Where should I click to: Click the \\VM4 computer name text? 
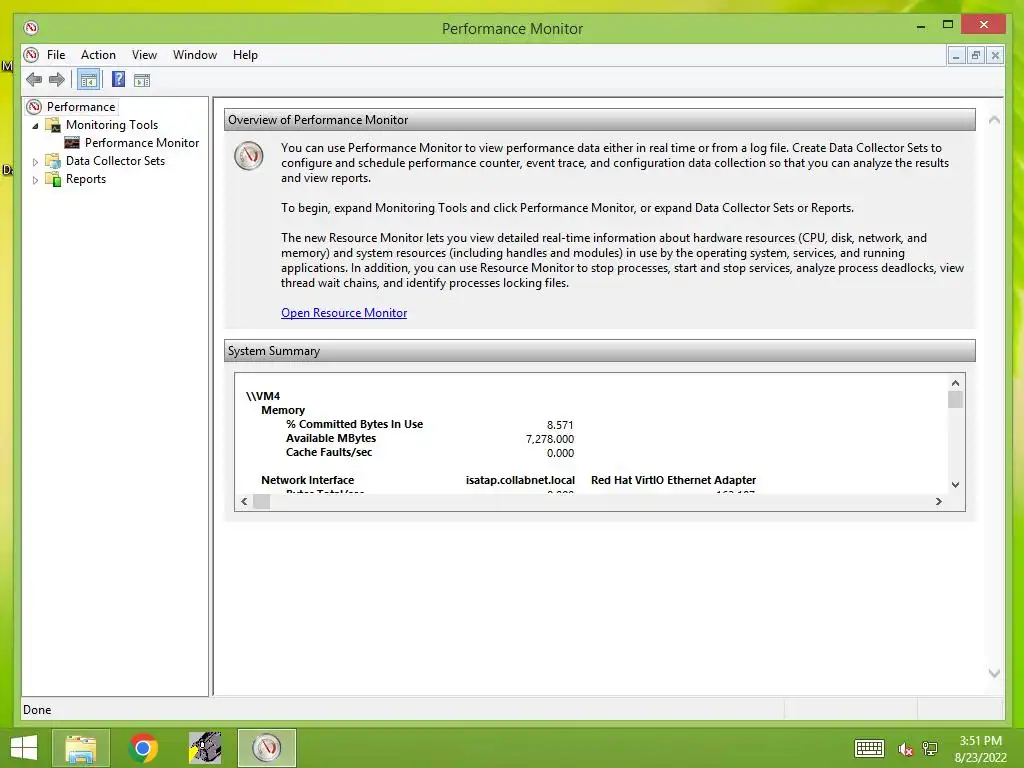pyautogui.click(x=263, y=396)
